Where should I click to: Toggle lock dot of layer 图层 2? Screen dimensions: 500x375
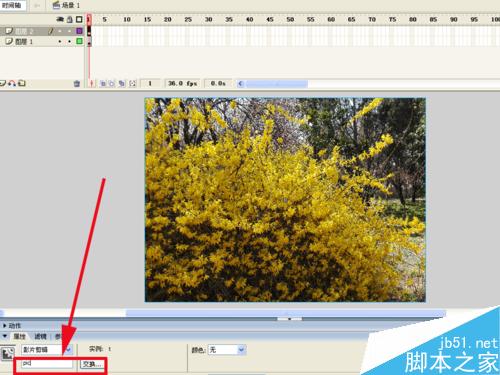[69, 31]
